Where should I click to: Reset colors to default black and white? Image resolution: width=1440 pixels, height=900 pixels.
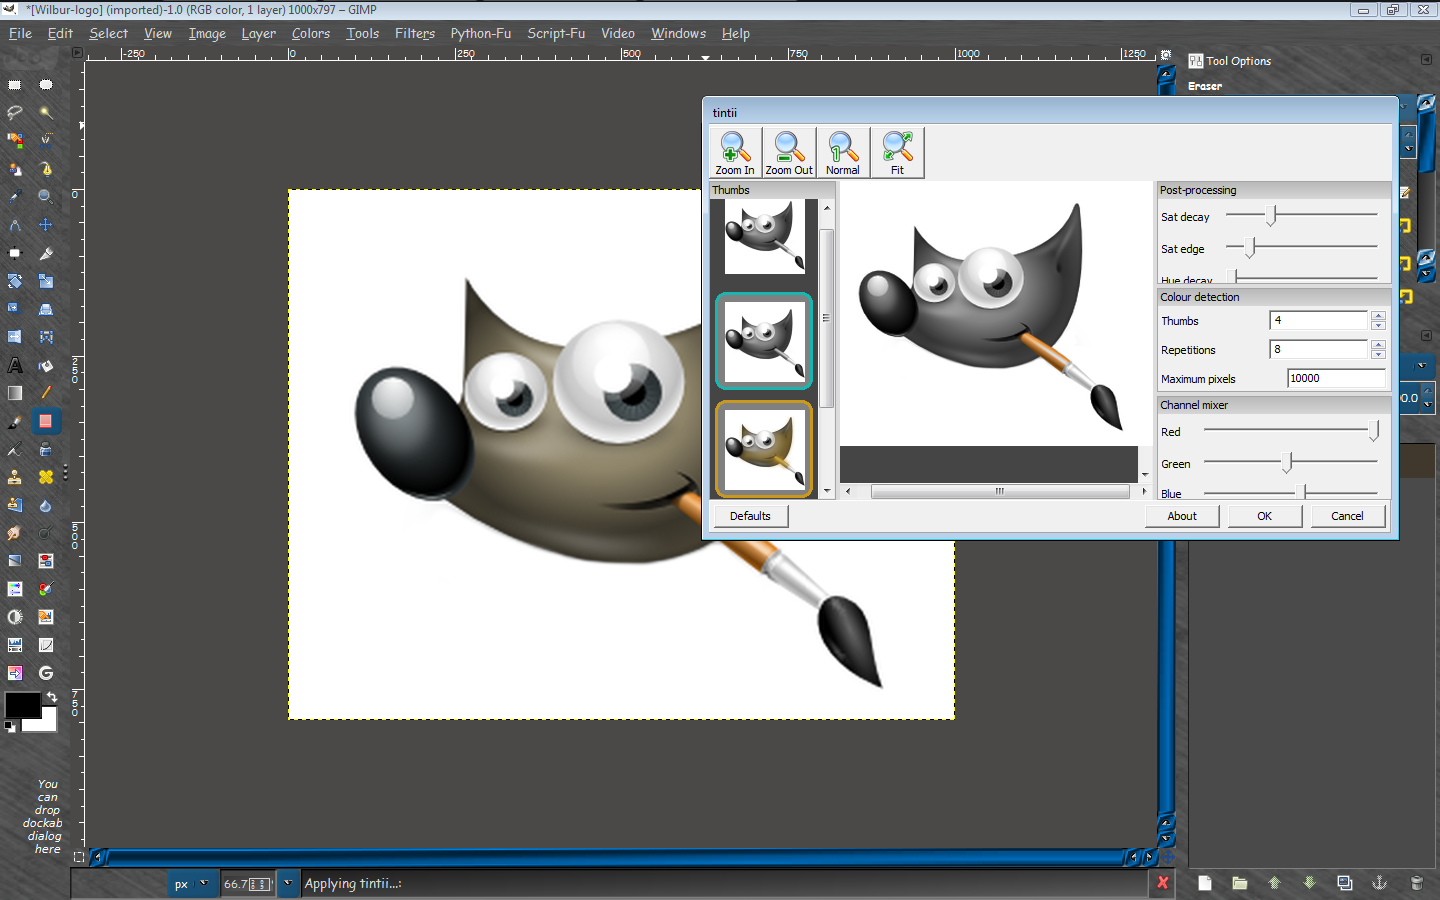coord(10,727)
